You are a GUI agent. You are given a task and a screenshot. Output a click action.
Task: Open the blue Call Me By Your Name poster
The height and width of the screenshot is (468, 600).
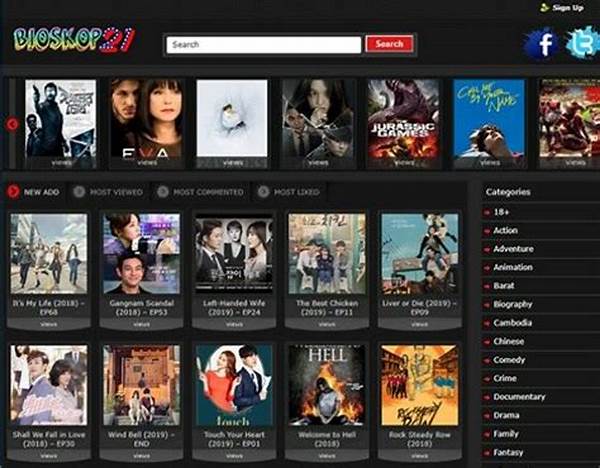pyautogui.click(x=489, y=118)
